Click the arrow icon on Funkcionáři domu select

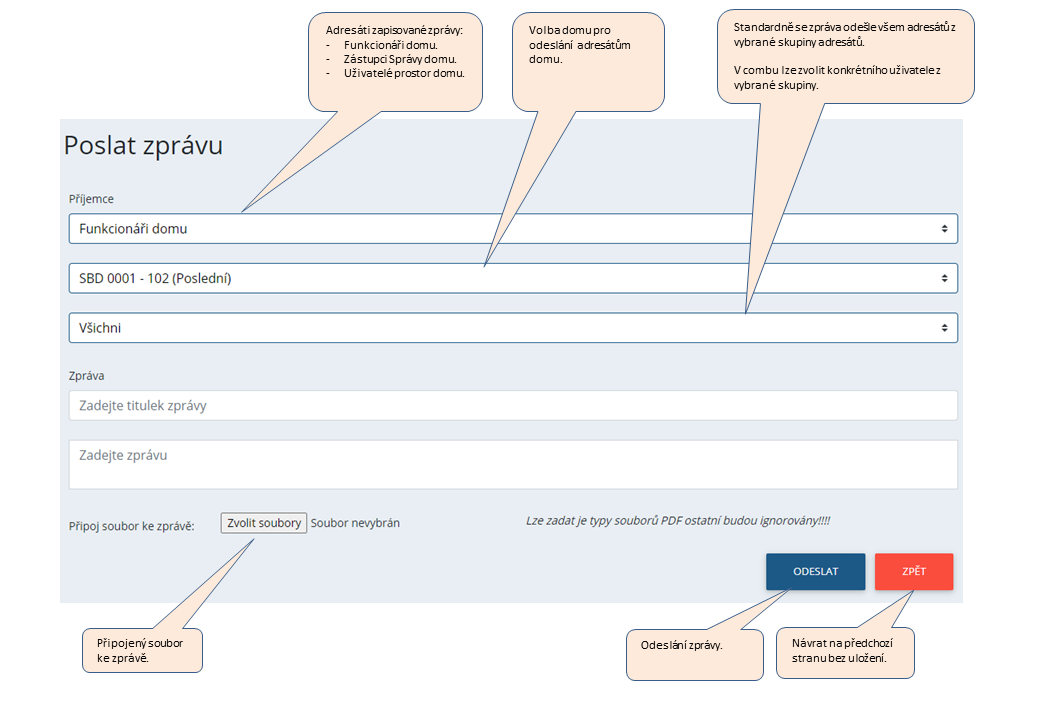click(944, 229)
